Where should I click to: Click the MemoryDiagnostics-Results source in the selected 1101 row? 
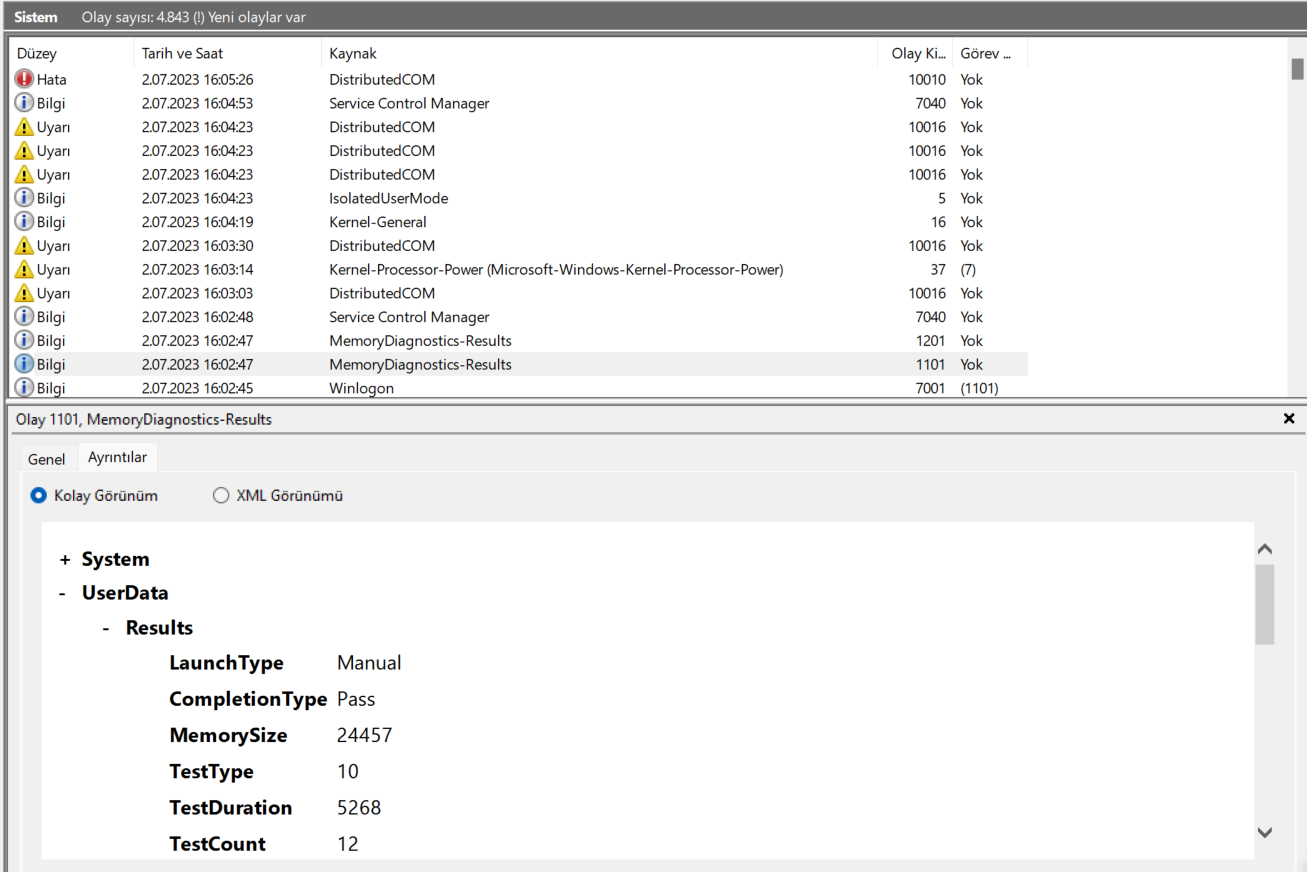421,365
